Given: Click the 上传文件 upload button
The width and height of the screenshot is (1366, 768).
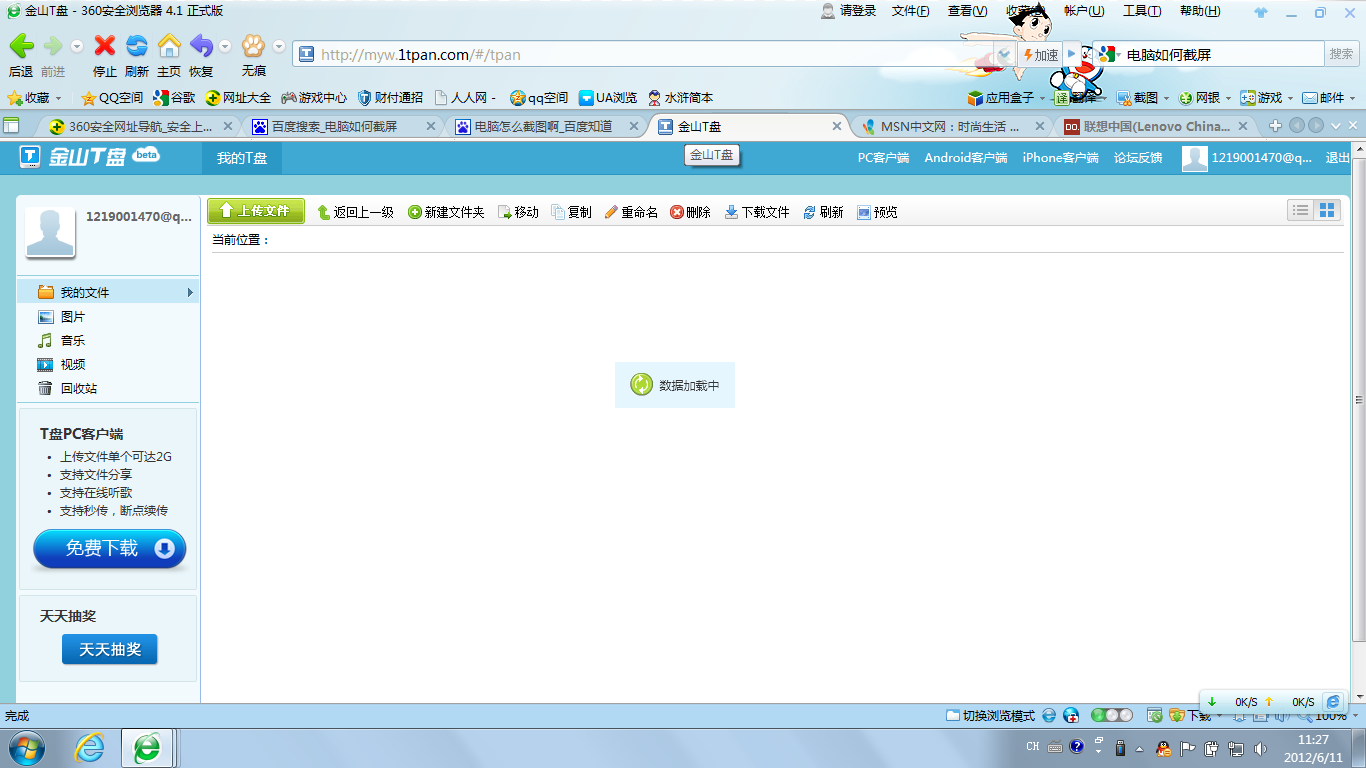Looking at the screenshot, I should click(256, 211).
